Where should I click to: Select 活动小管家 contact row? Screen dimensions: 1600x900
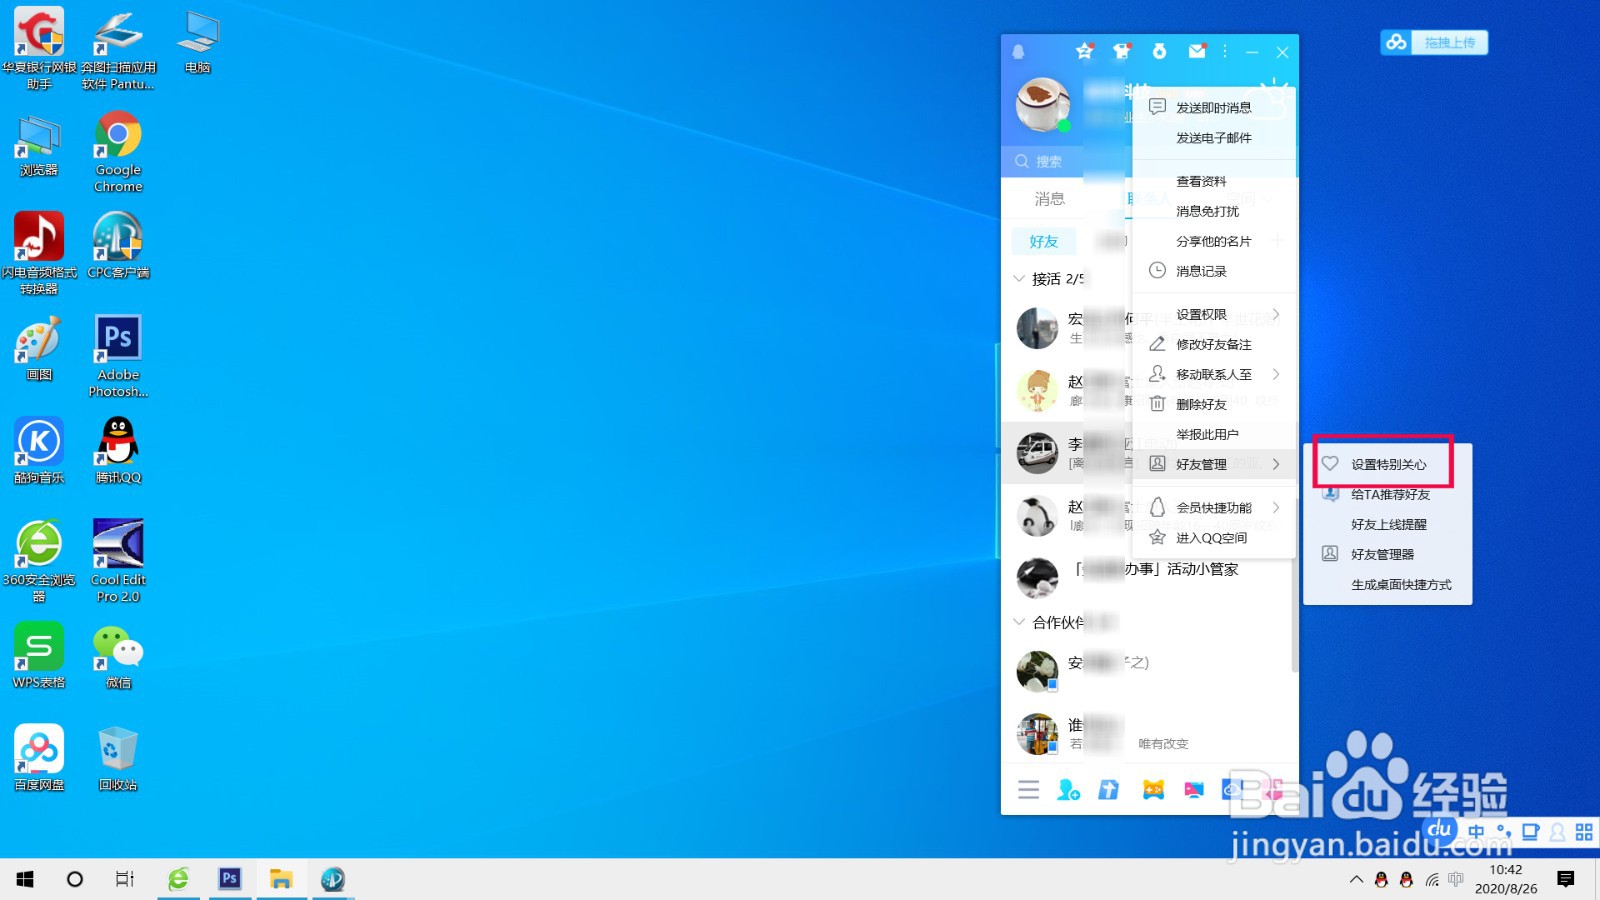[x=1146, y=577]
